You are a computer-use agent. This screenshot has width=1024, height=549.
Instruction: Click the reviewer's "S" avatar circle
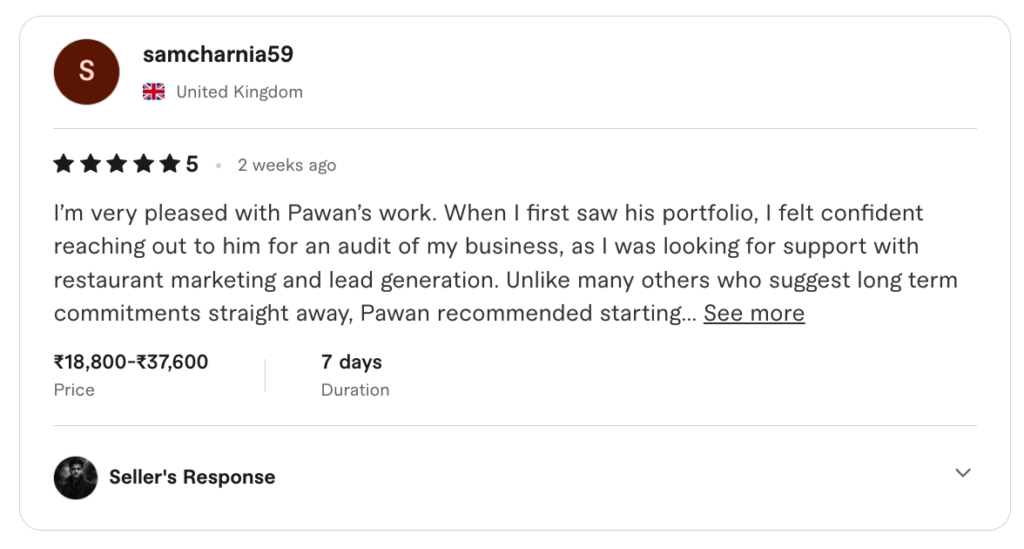click(86, 72)
